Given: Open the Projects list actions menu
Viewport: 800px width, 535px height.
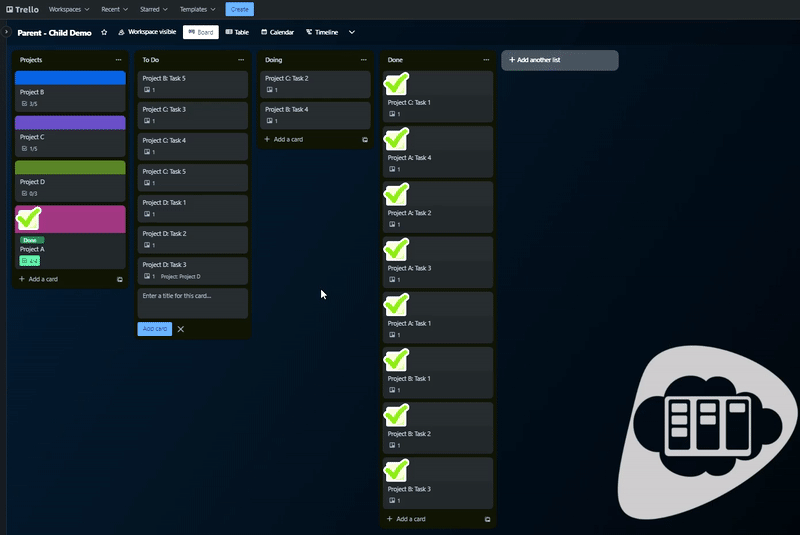Looking at the screenshot, I should click(x=118, y=60).
